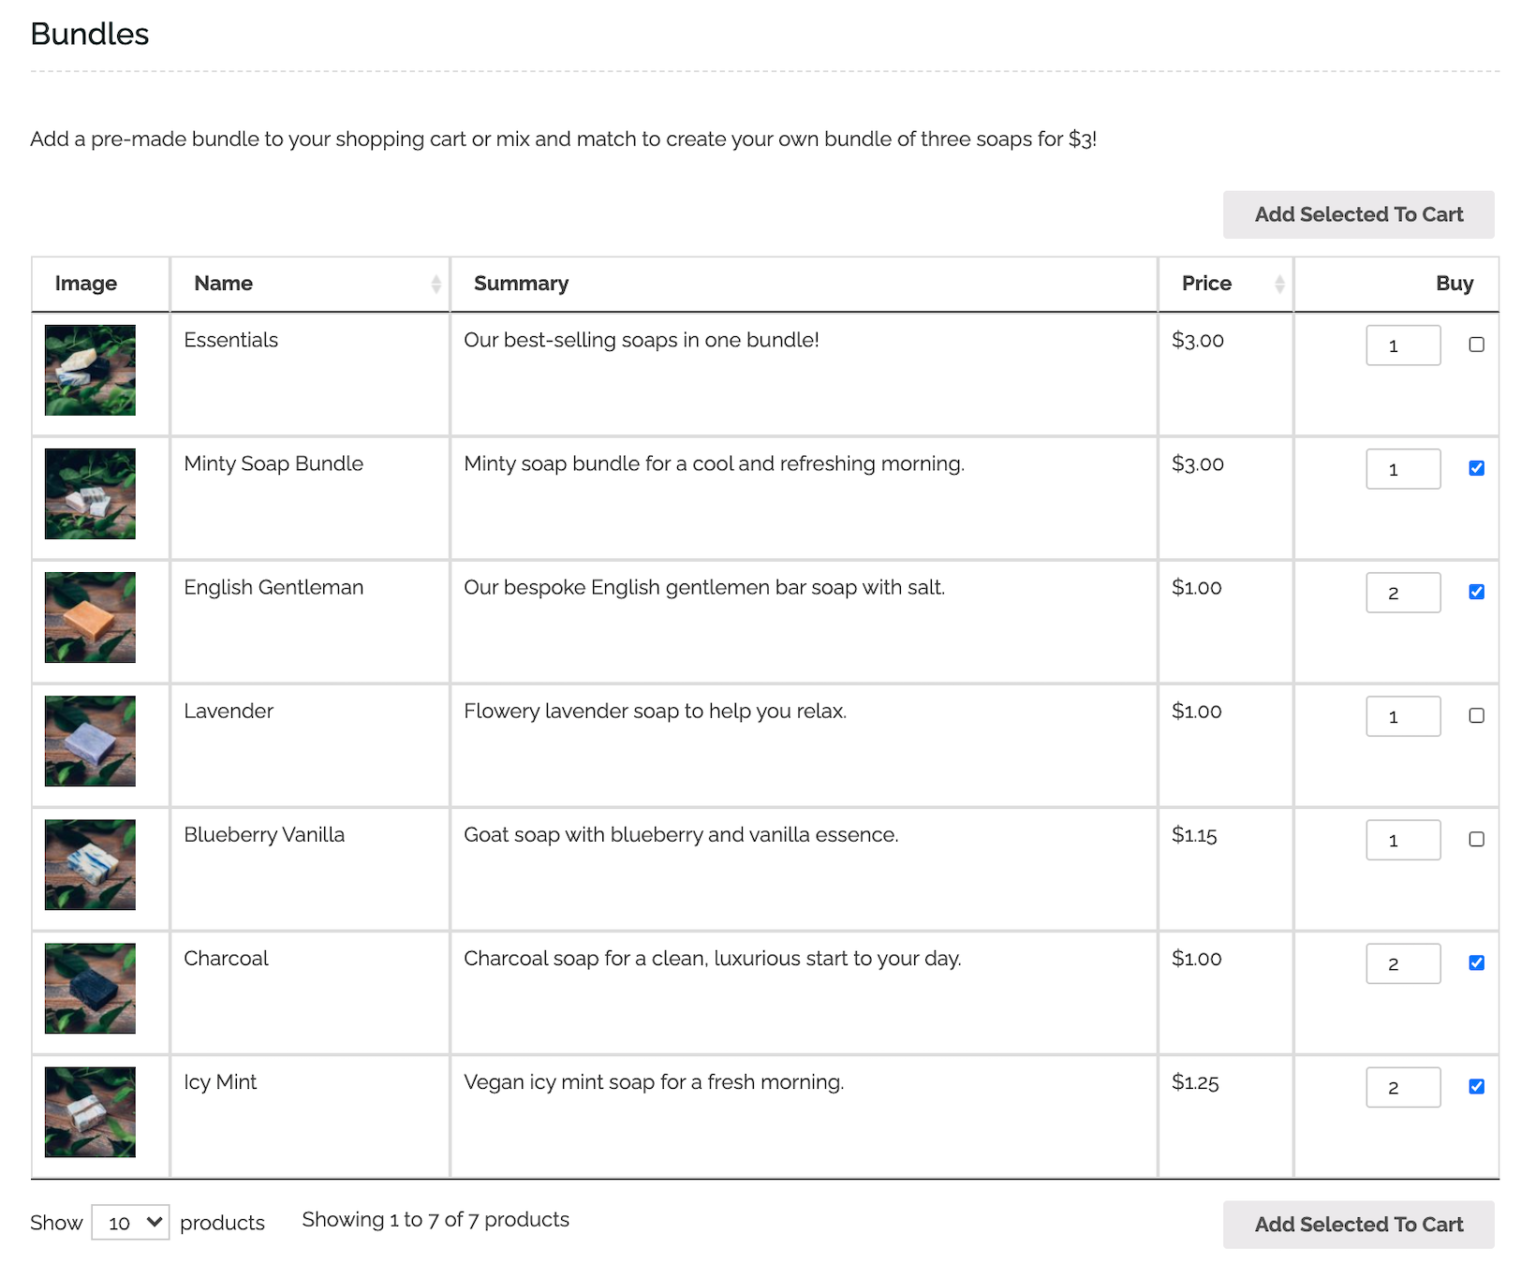This screenshot has width=1536, height=1278.
Task: Enable the Blueberry Vanilla checkbox
Action: pos(1476,839)
